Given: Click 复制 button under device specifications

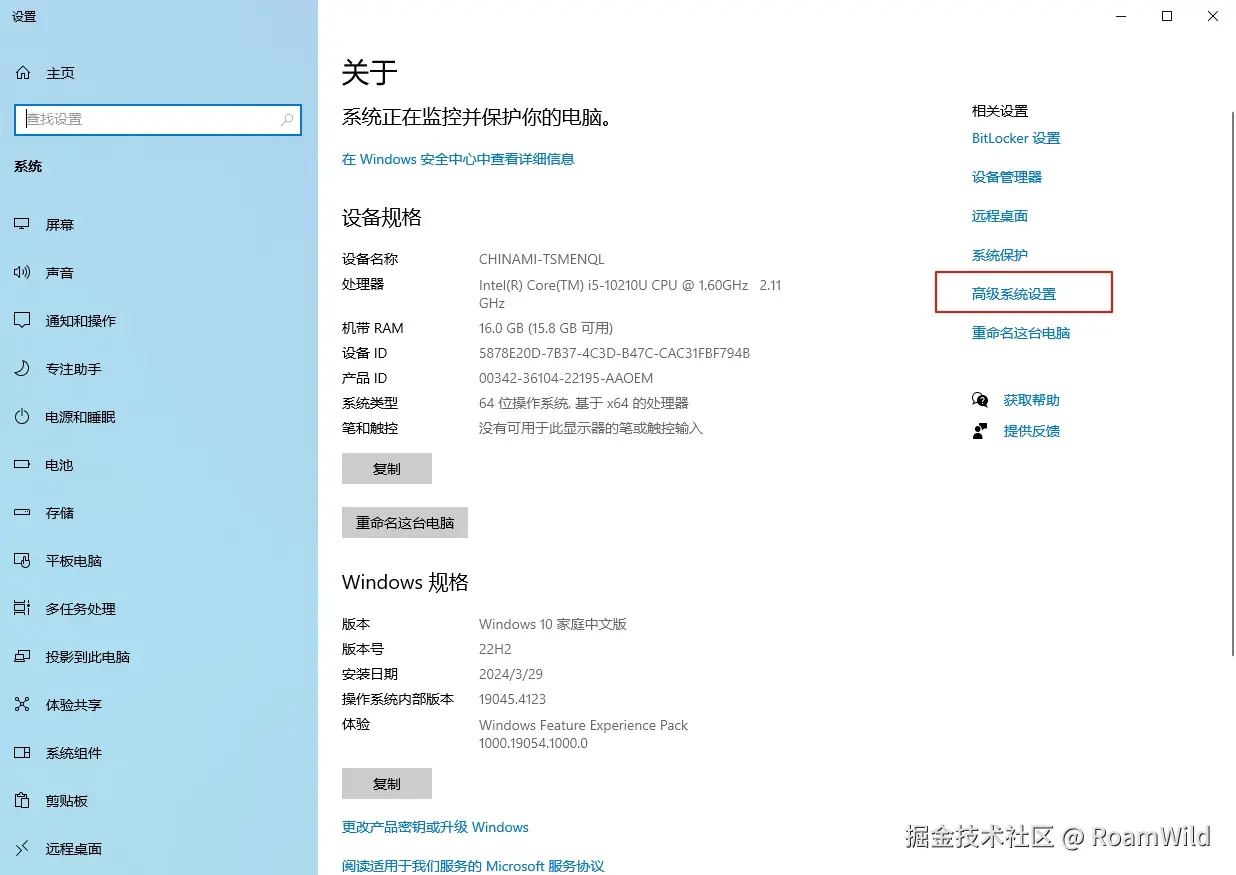Looking at the screenshot, I should [387, 469].
